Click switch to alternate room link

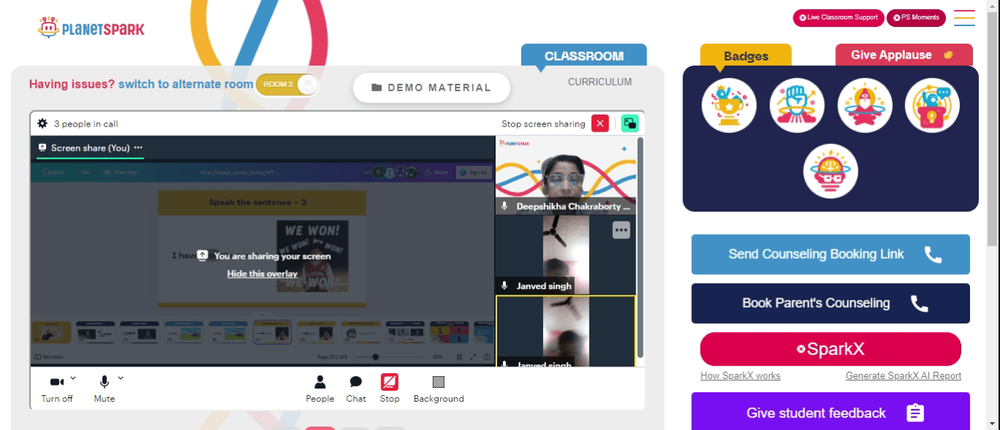[x=186, y=84]
